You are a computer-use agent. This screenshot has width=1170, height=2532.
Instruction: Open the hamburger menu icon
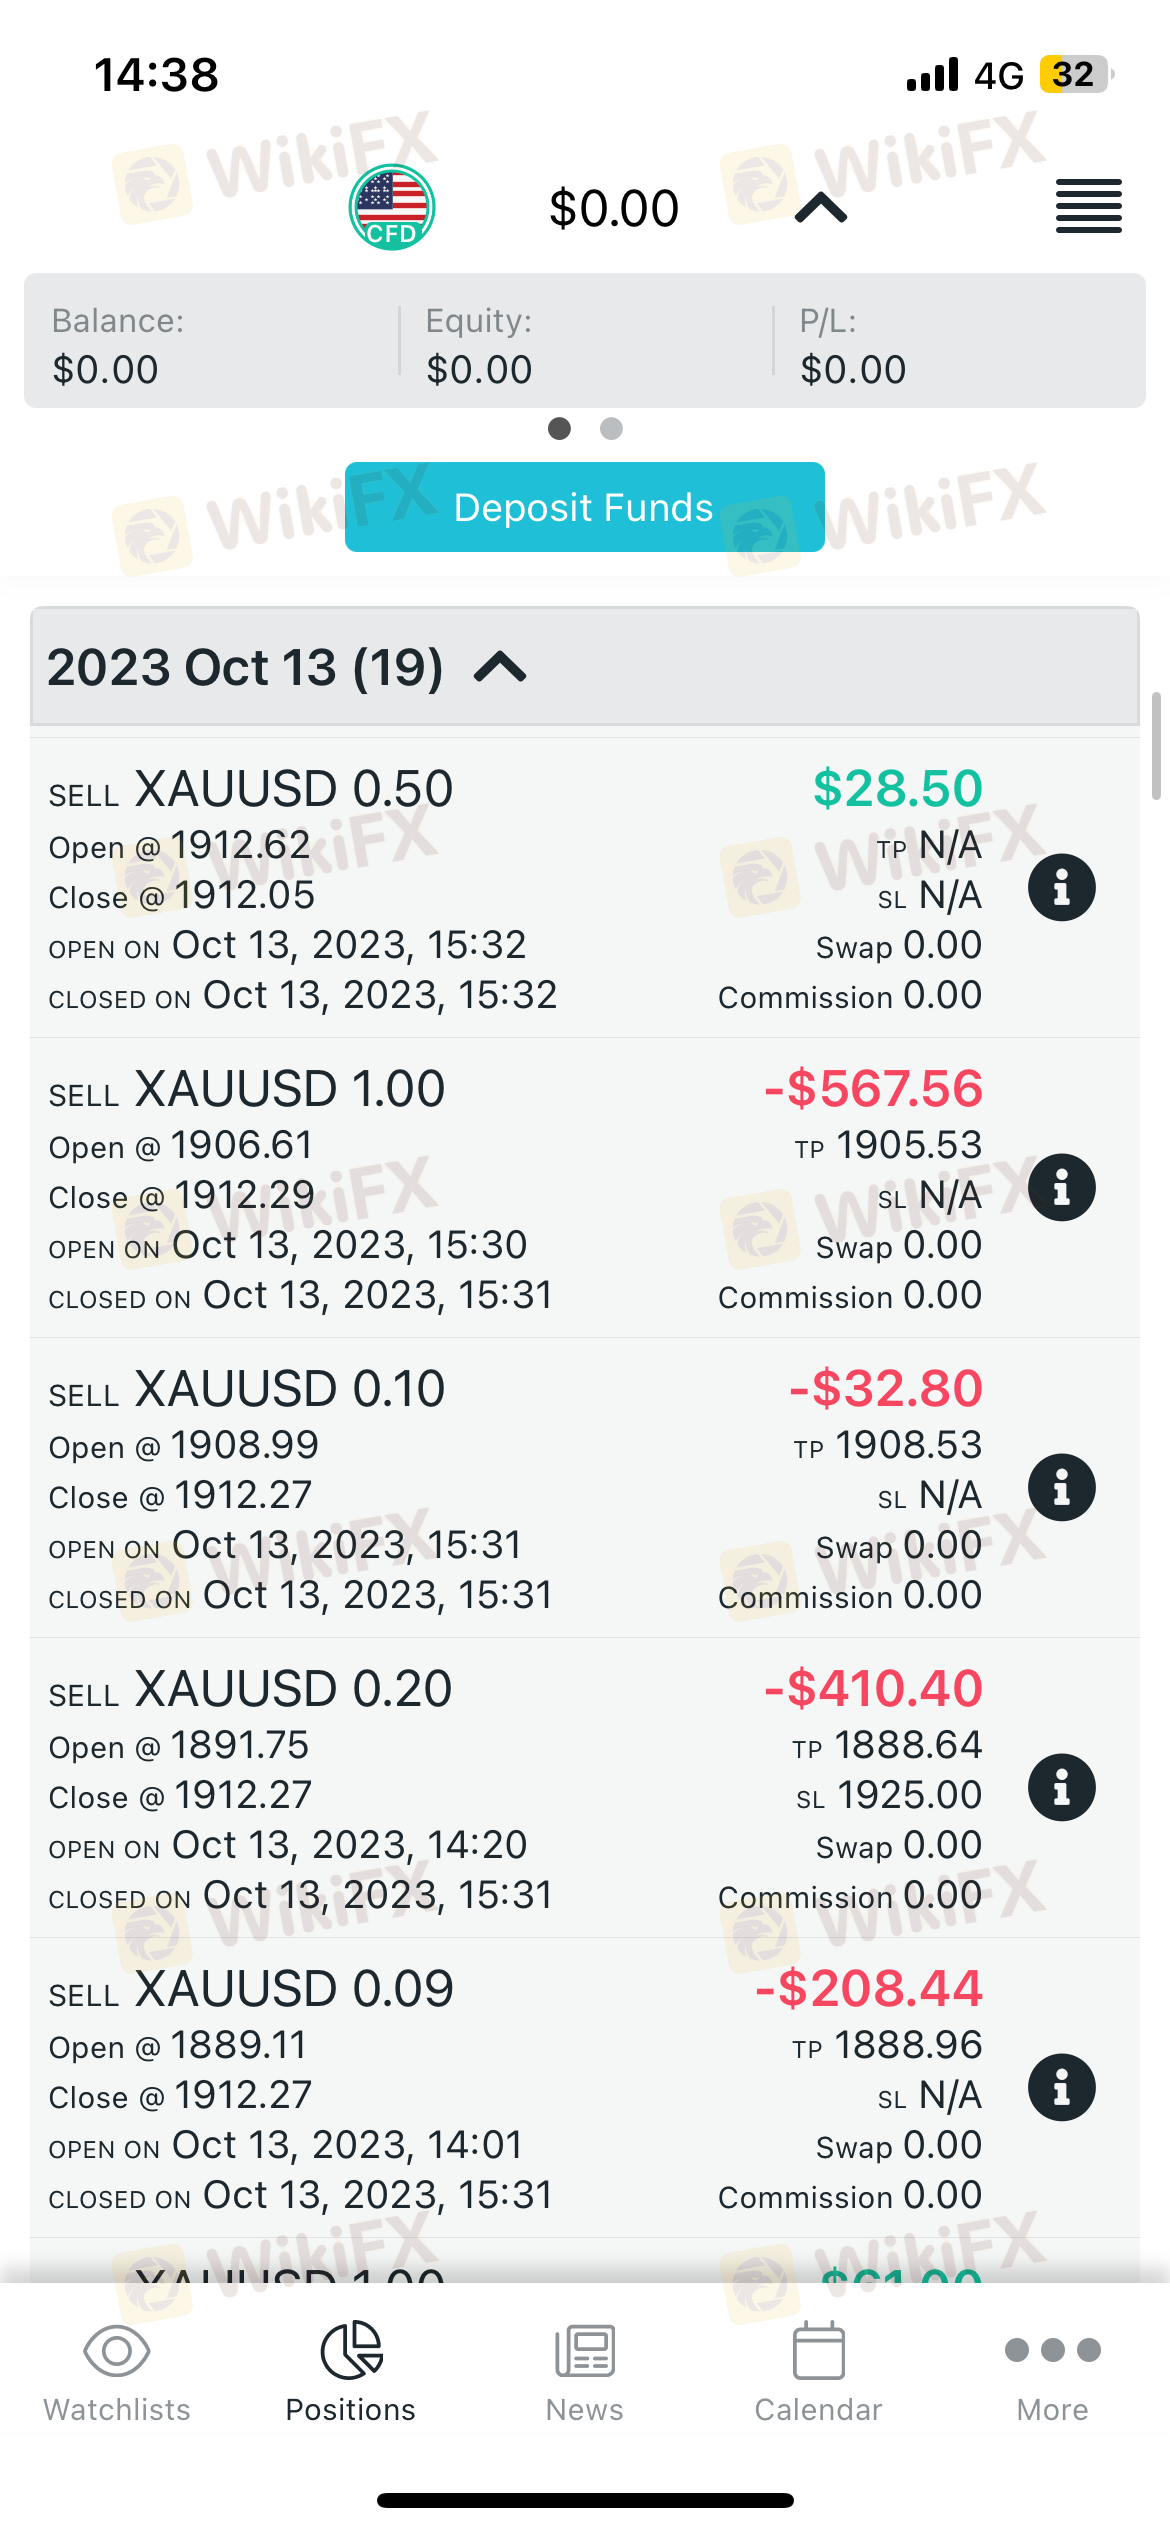[1088, 207]
